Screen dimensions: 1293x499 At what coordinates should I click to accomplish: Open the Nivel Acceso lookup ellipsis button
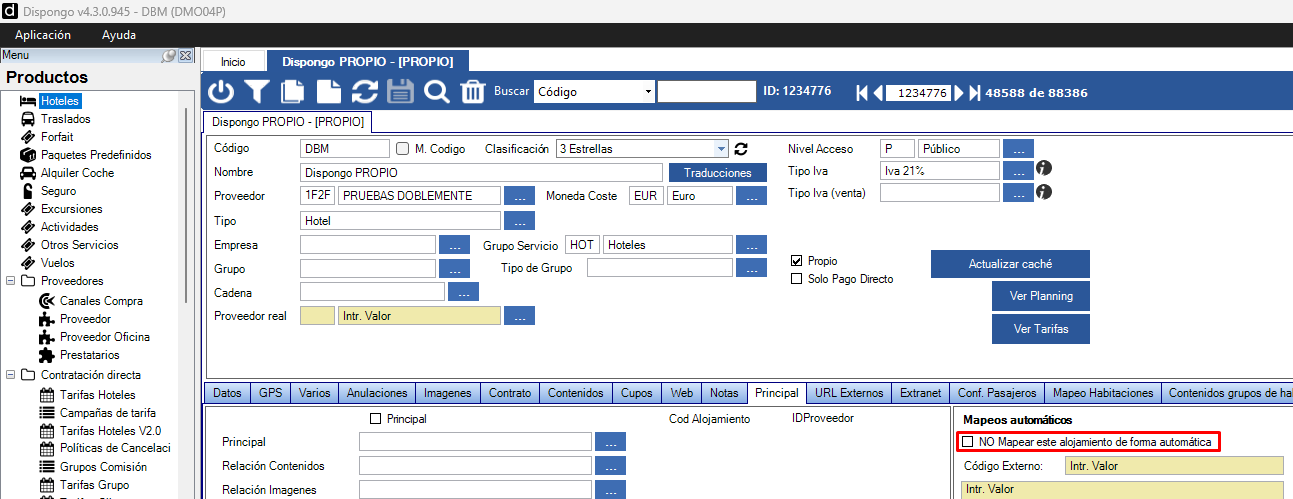pyautogui.click(x=1018, y=149)
